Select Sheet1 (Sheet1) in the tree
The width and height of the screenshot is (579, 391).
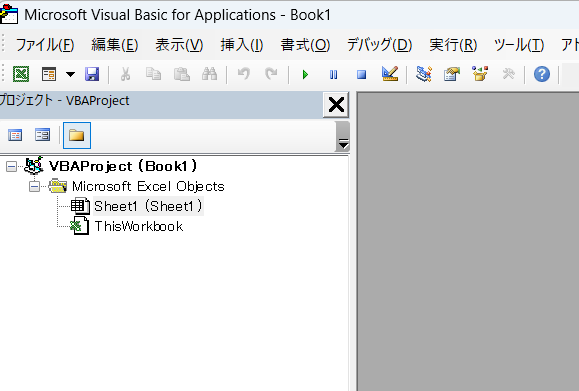(148, 206)
